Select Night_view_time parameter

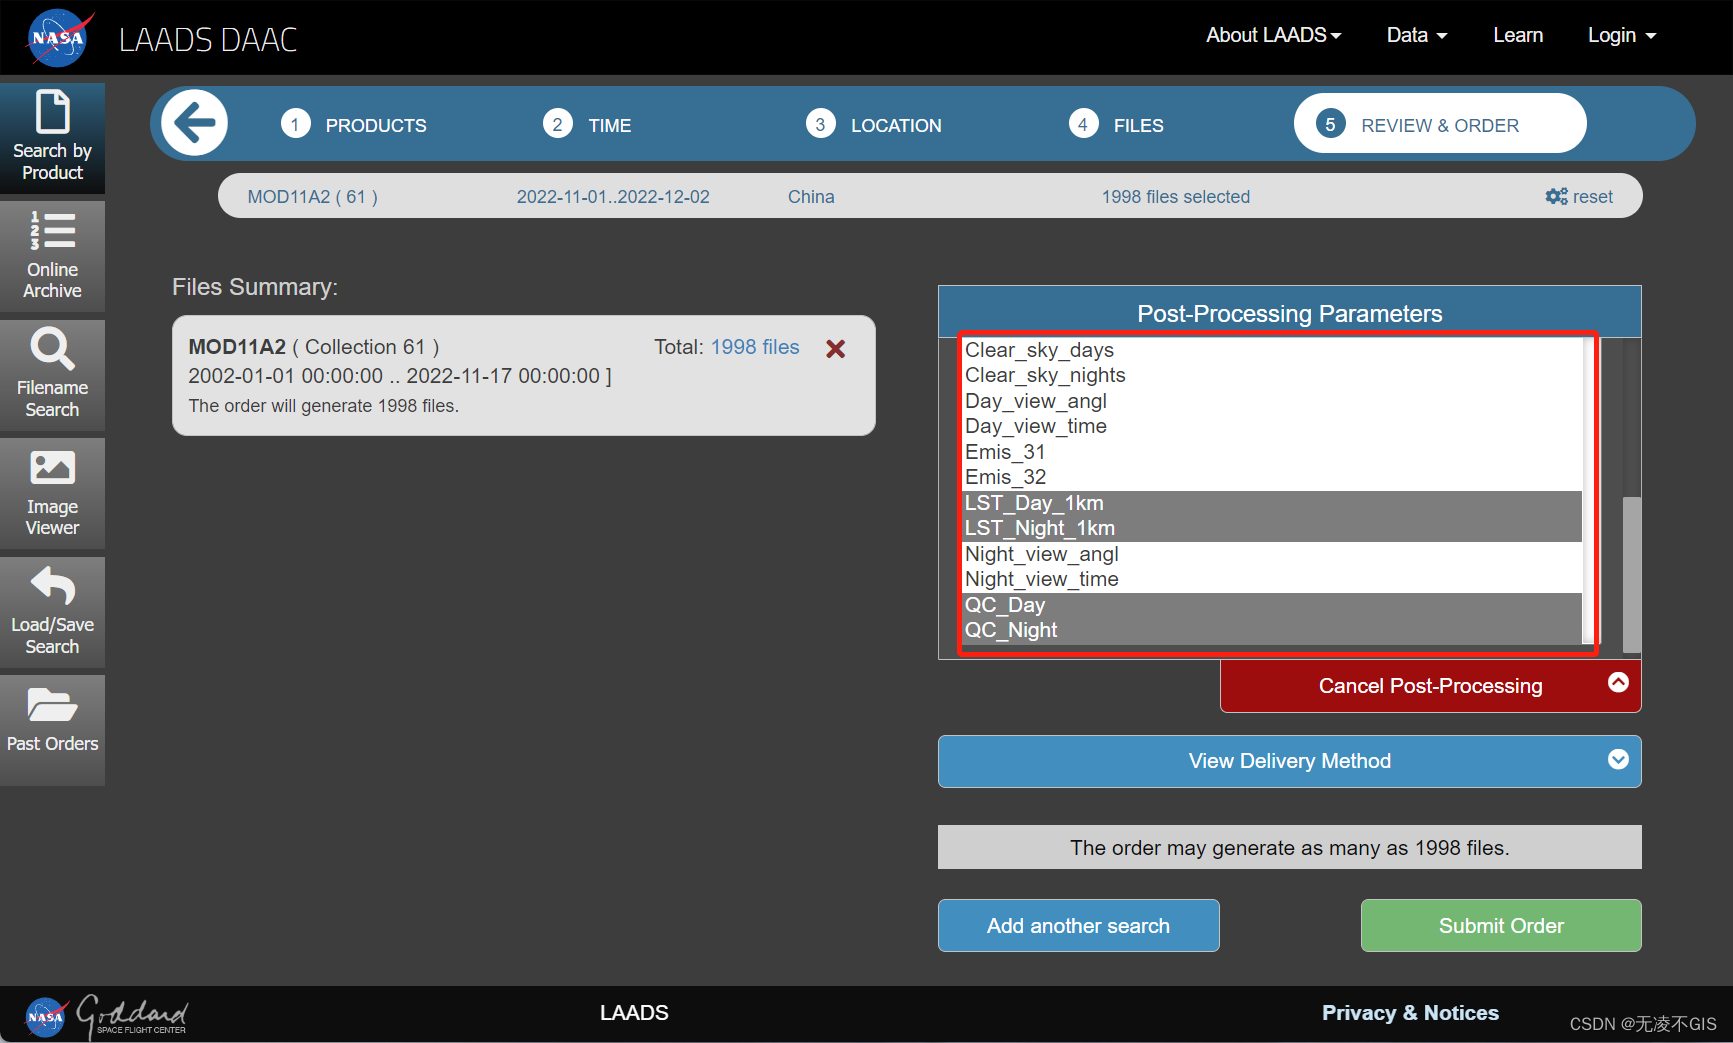[x=1272, y=579]
